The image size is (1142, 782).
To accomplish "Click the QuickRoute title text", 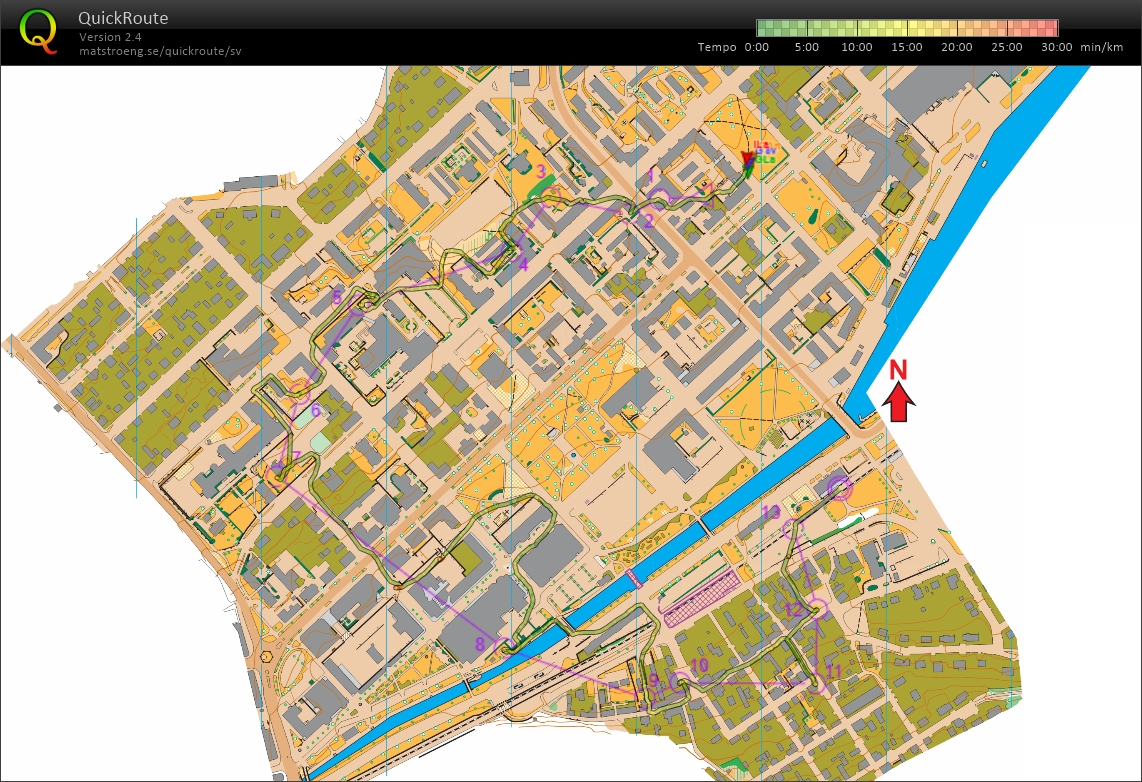I will 123,18.
